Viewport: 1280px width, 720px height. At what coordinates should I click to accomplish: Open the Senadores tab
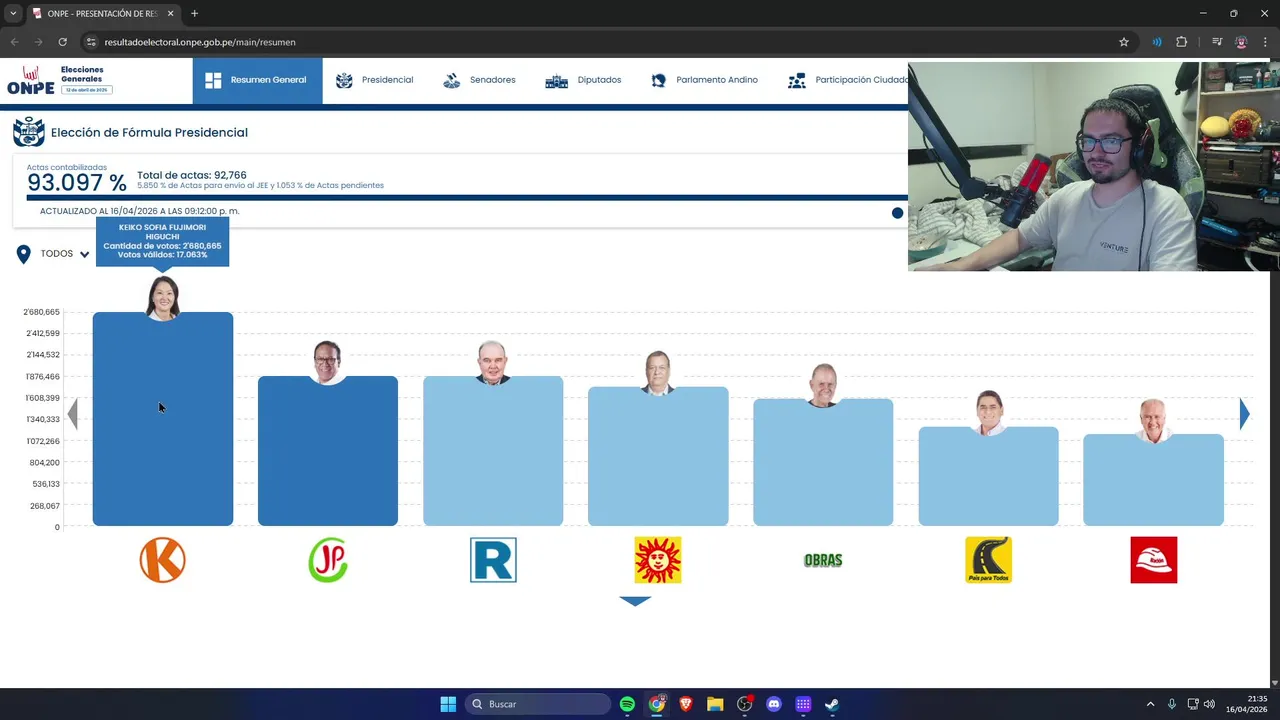pos(479,80)
